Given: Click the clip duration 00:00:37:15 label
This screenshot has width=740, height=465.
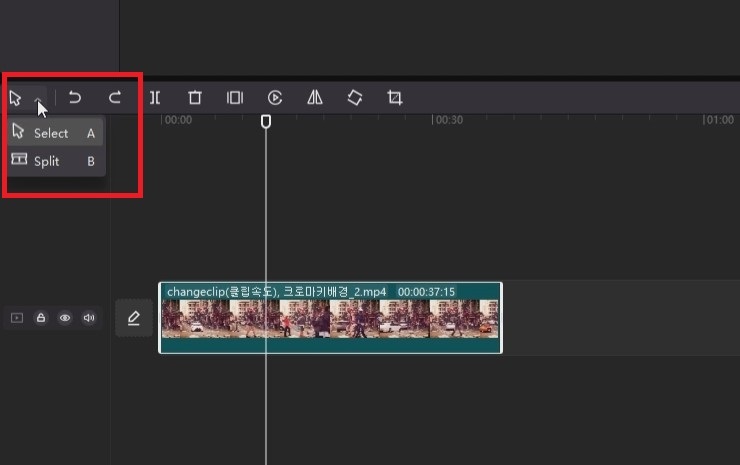Looking at the screenshot, I should pyautogui.click(x=426, y=292).
